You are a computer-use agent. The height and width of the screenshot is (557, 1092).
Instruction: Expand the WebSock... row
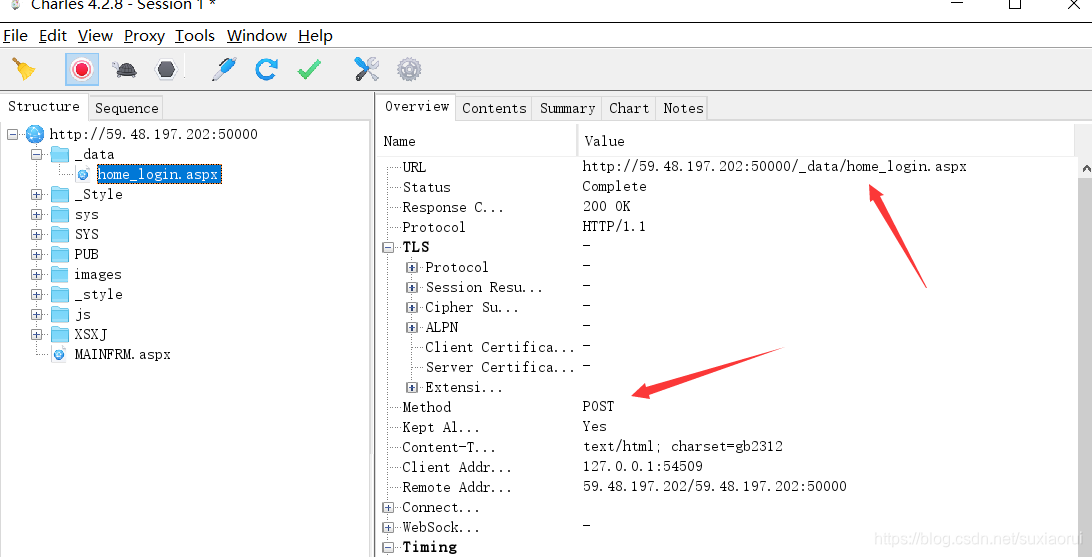click(388, 528)
